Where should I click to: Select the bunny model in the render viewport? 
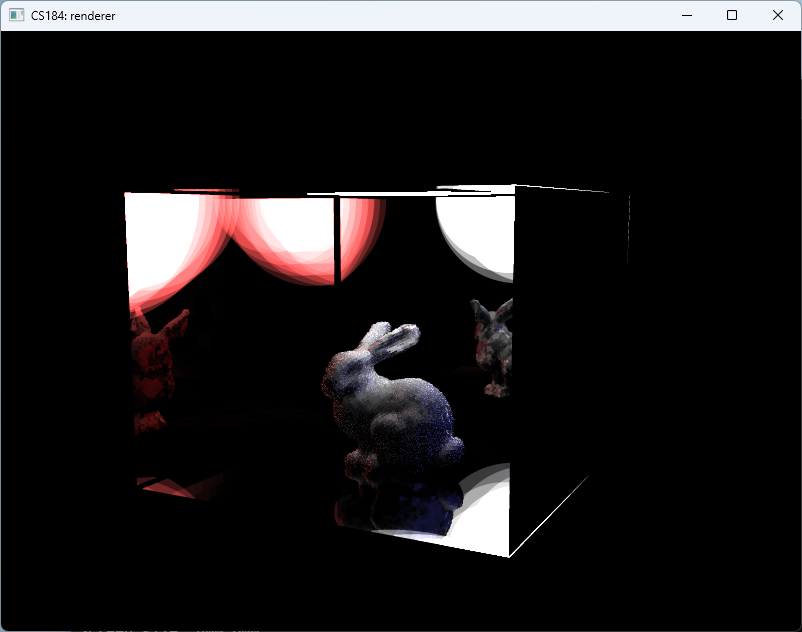tap(390, 400)
